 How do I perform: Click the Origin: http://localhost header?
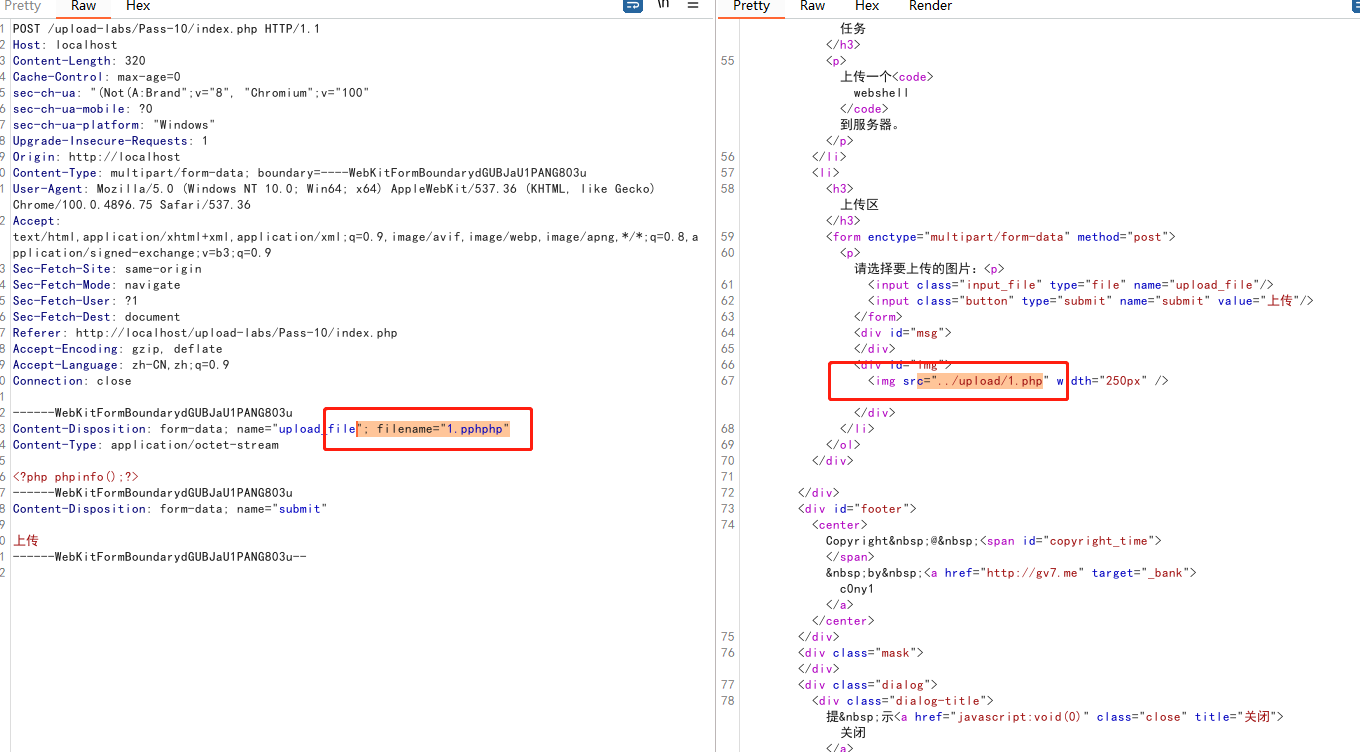coord(97,157)
